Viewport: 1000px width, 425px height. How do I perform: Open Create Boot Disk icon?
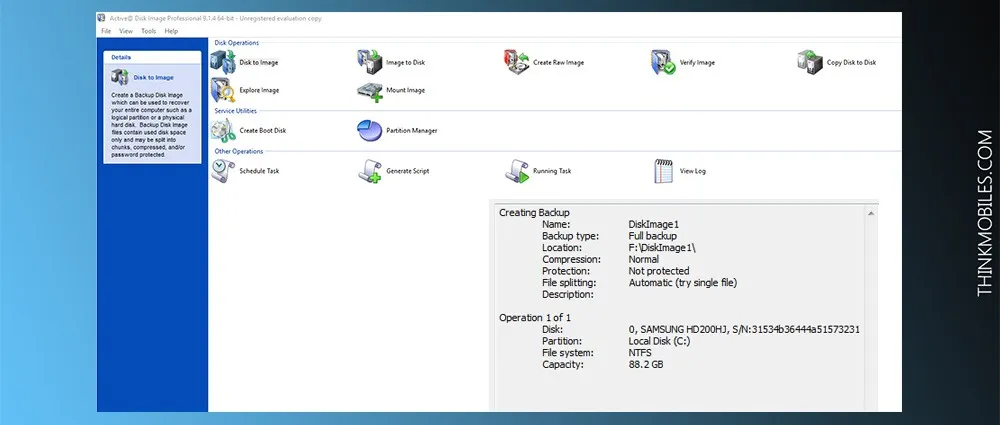click(x=223, y=130)
